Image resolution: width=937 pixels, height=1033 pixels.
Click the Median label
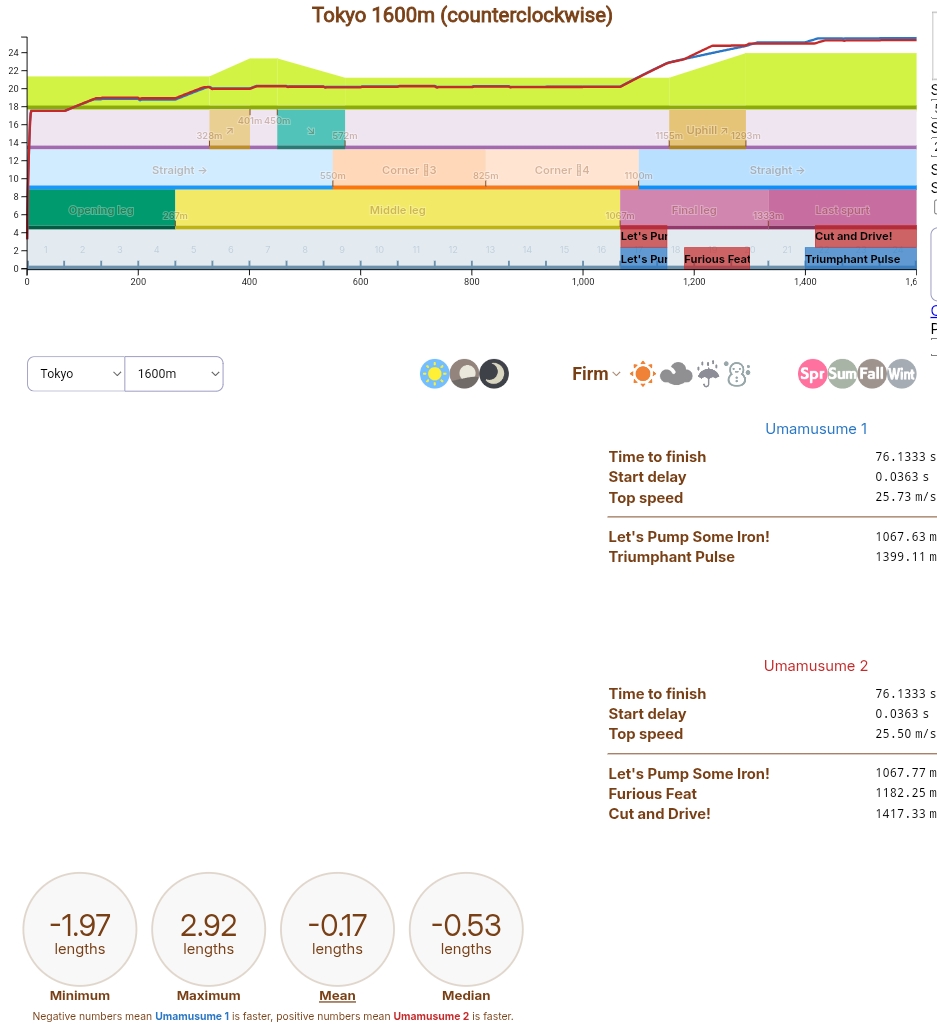coord(466,995)
